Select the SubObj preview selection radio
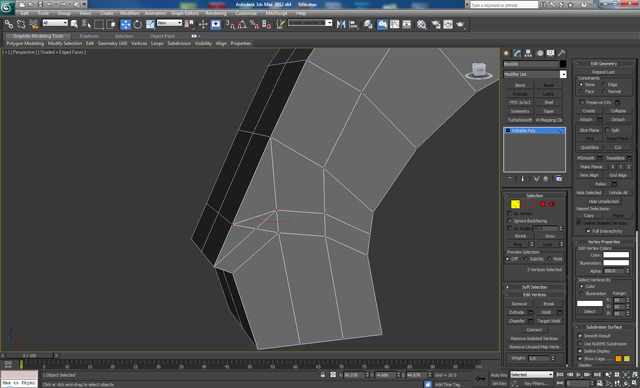Image resolution: width=640 pixels, height=388 pixels. 526,259
